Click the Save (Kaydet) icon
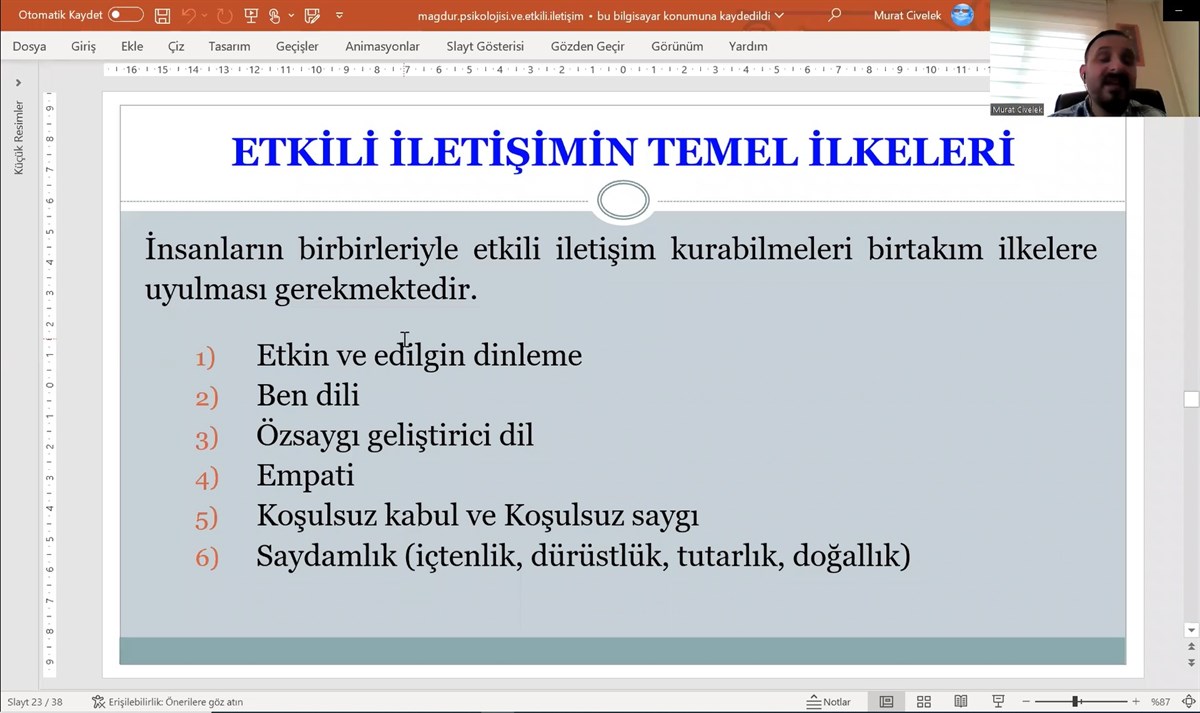The width and height of the screenshot is (1200, 713). (x=162, y=16)
